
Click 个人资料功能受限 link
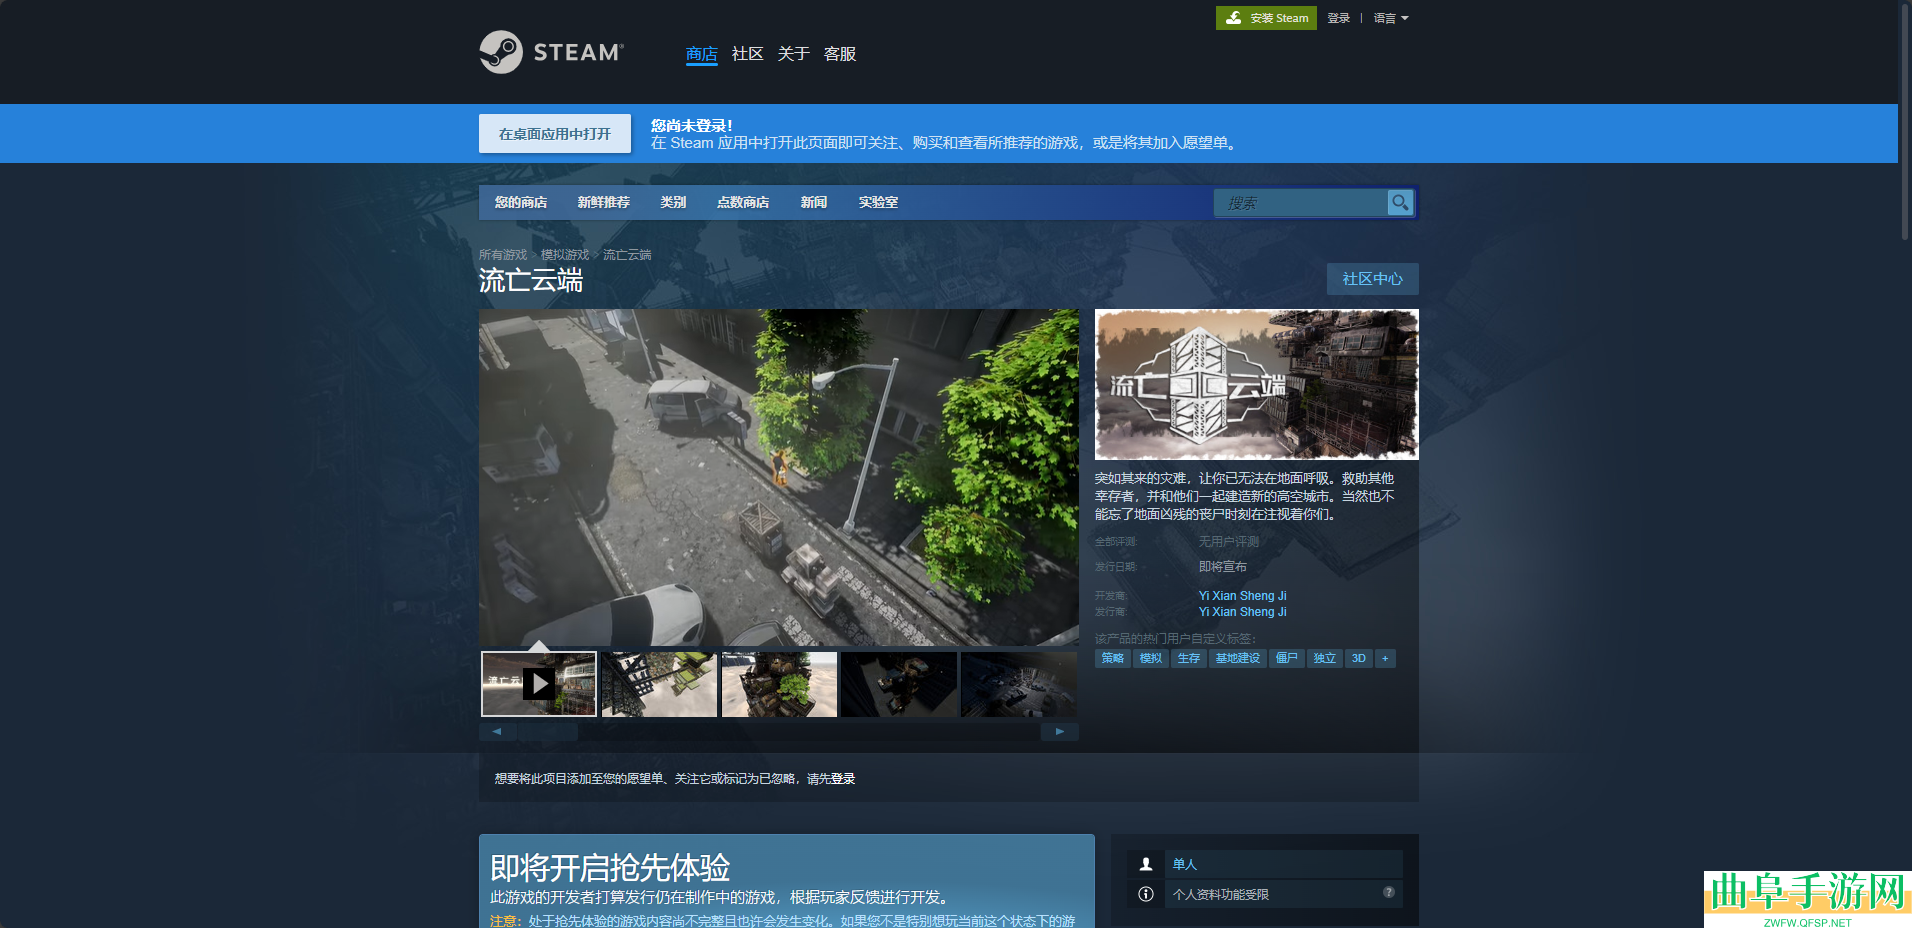tap(1221, 895)
